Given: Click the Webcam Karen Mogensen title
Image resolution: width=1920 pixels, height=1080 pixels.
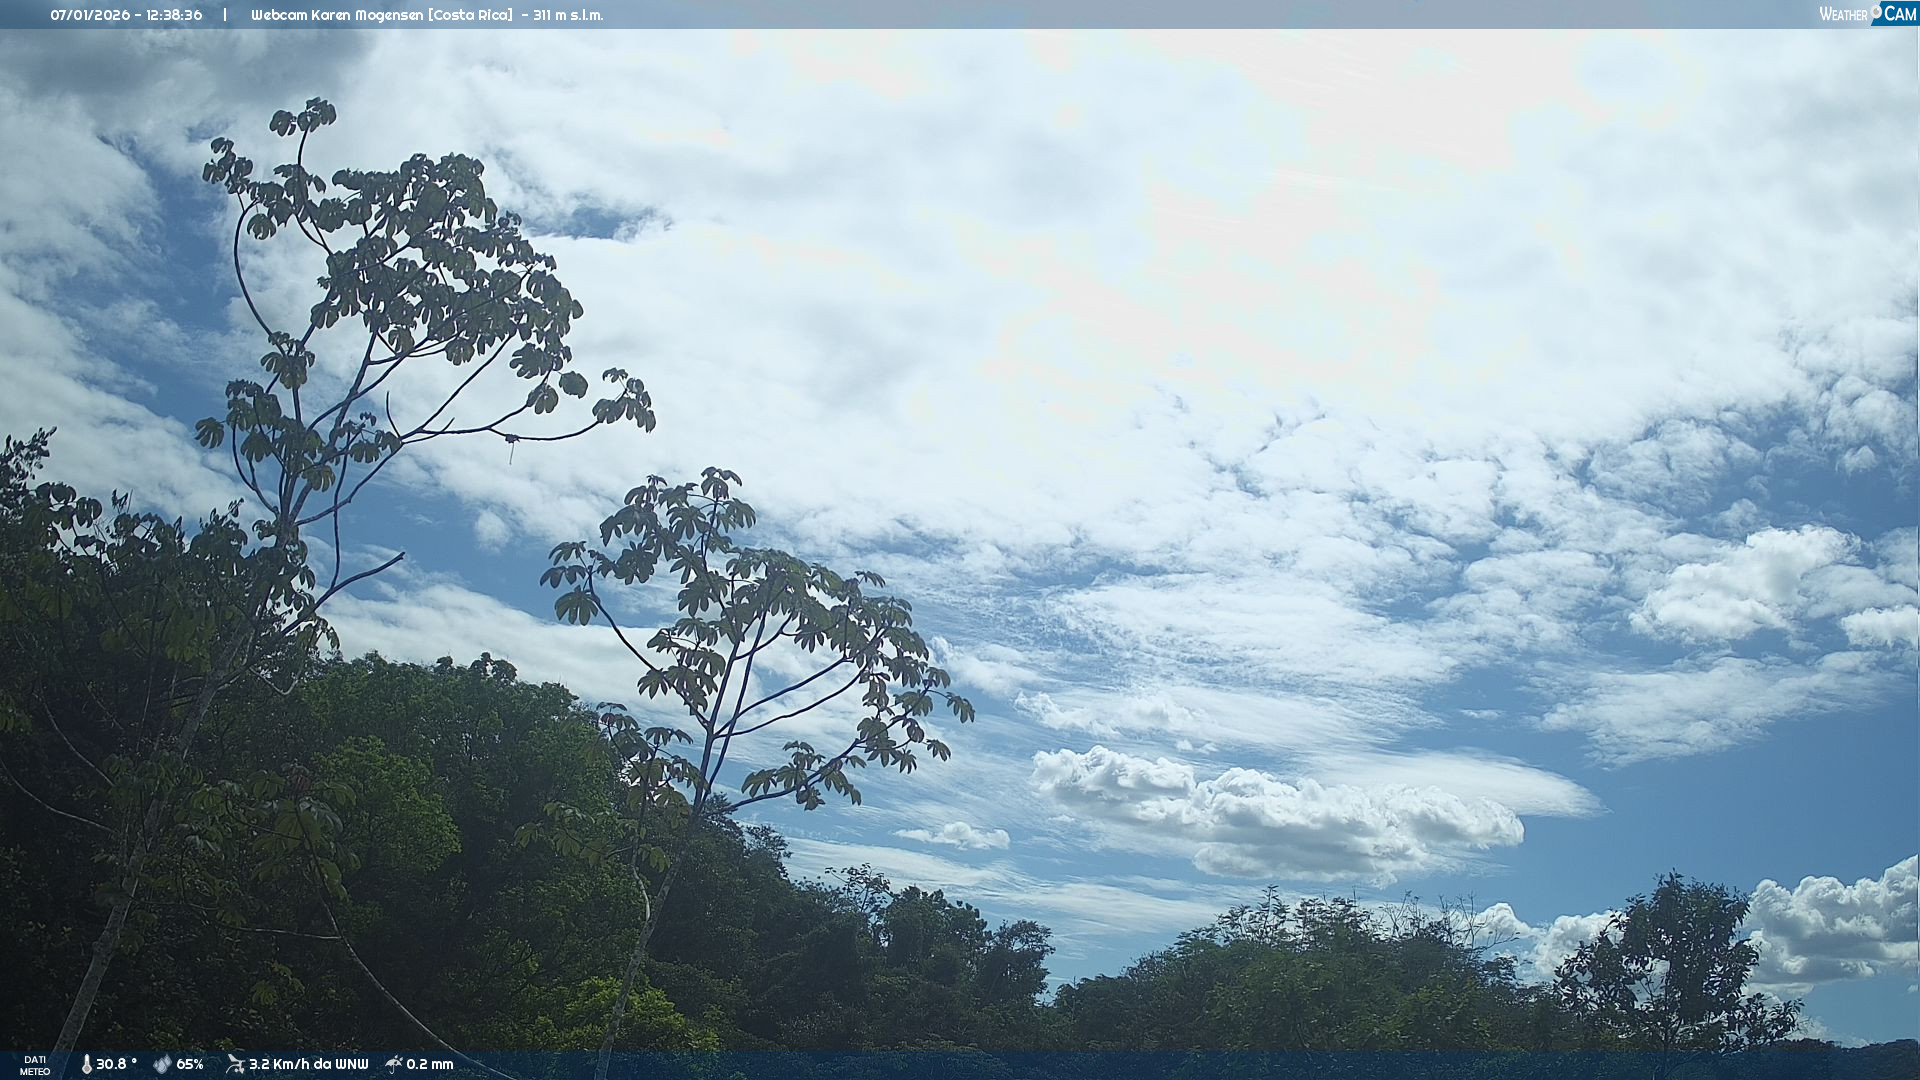Looking at the screenshot, I should [x=337, y=15].
